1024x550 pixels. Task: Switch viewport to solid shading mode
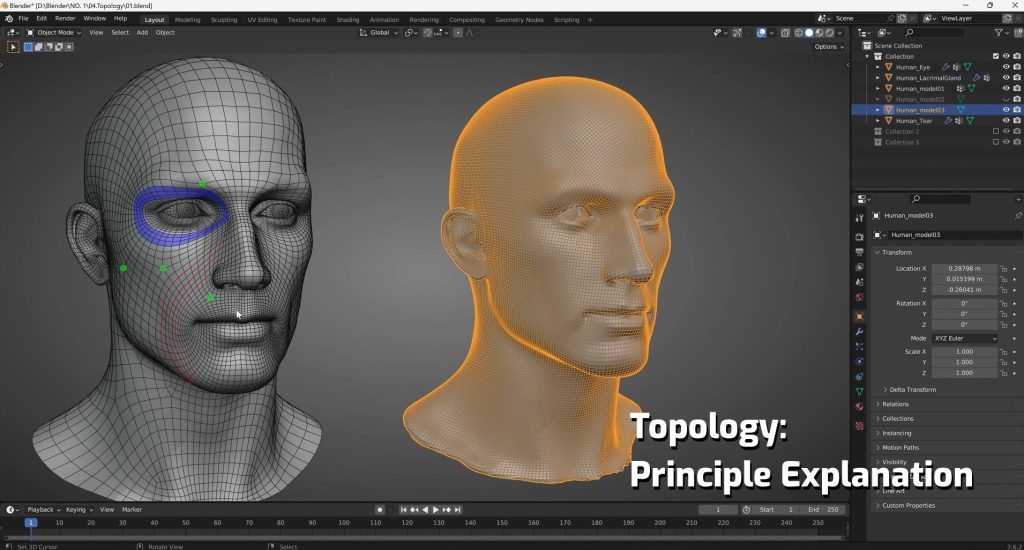point(808,32)
